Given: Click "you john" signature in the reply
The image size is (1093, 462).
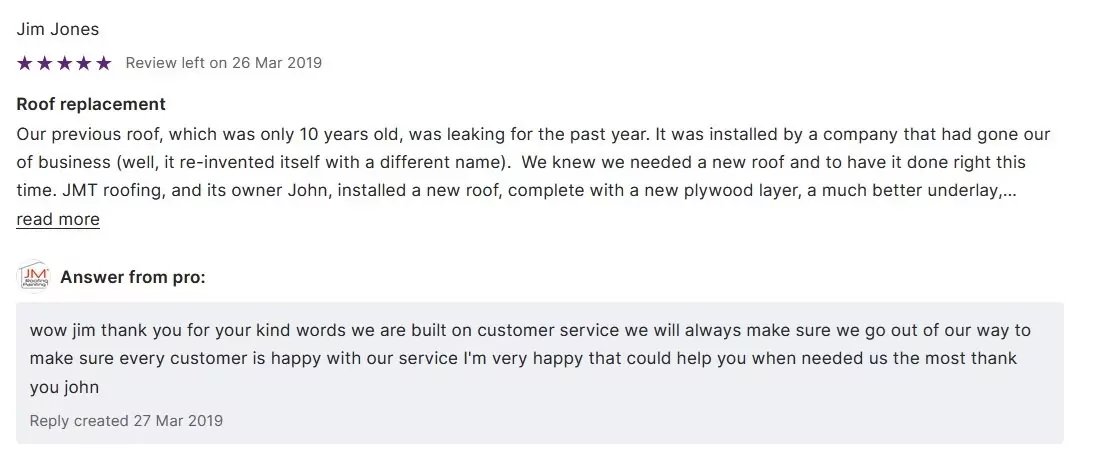Looking at the screenshot, I should tap(64, 387).
